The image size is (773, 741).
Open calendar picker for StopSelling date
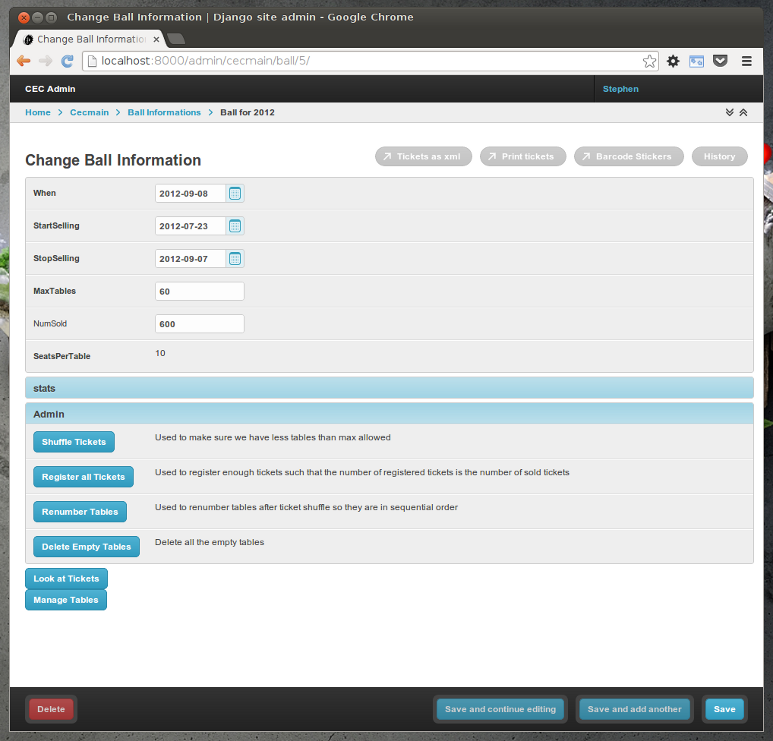[235, 259]
